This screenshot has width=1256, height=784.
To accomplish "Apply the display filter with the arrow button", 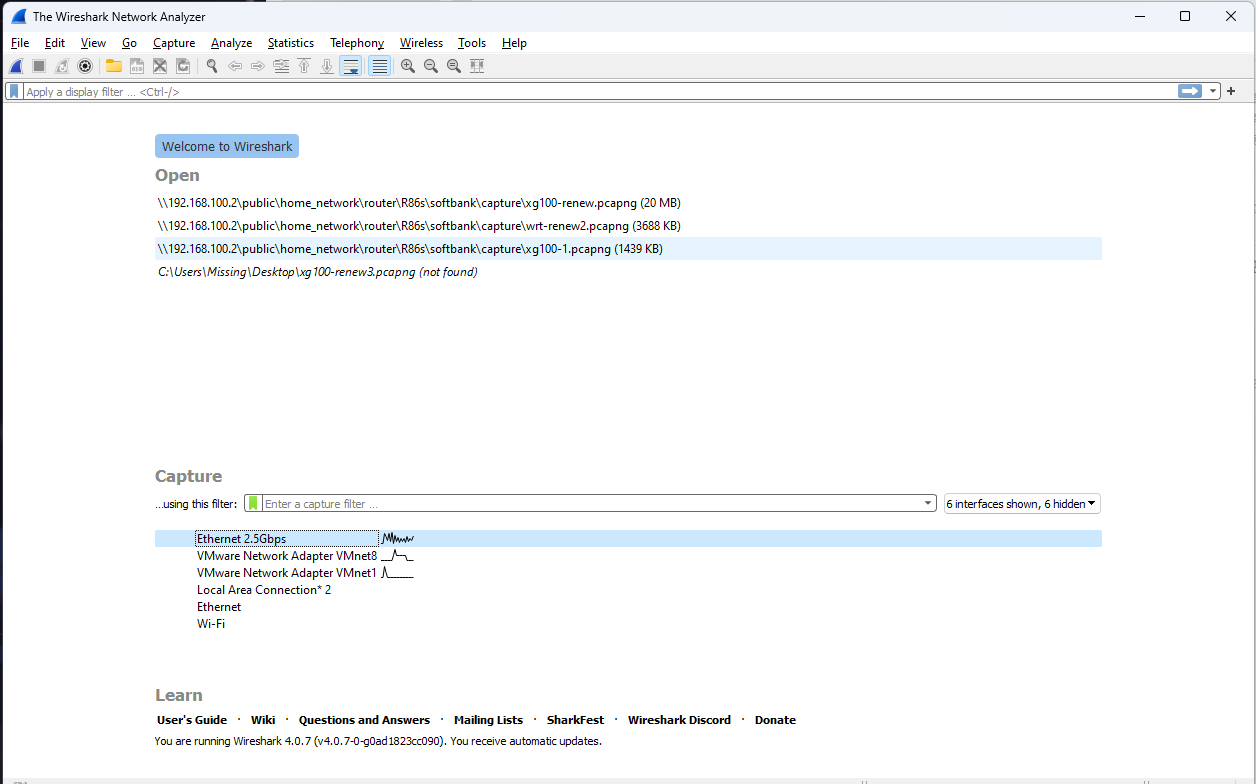I will [x=1190, y=91].
